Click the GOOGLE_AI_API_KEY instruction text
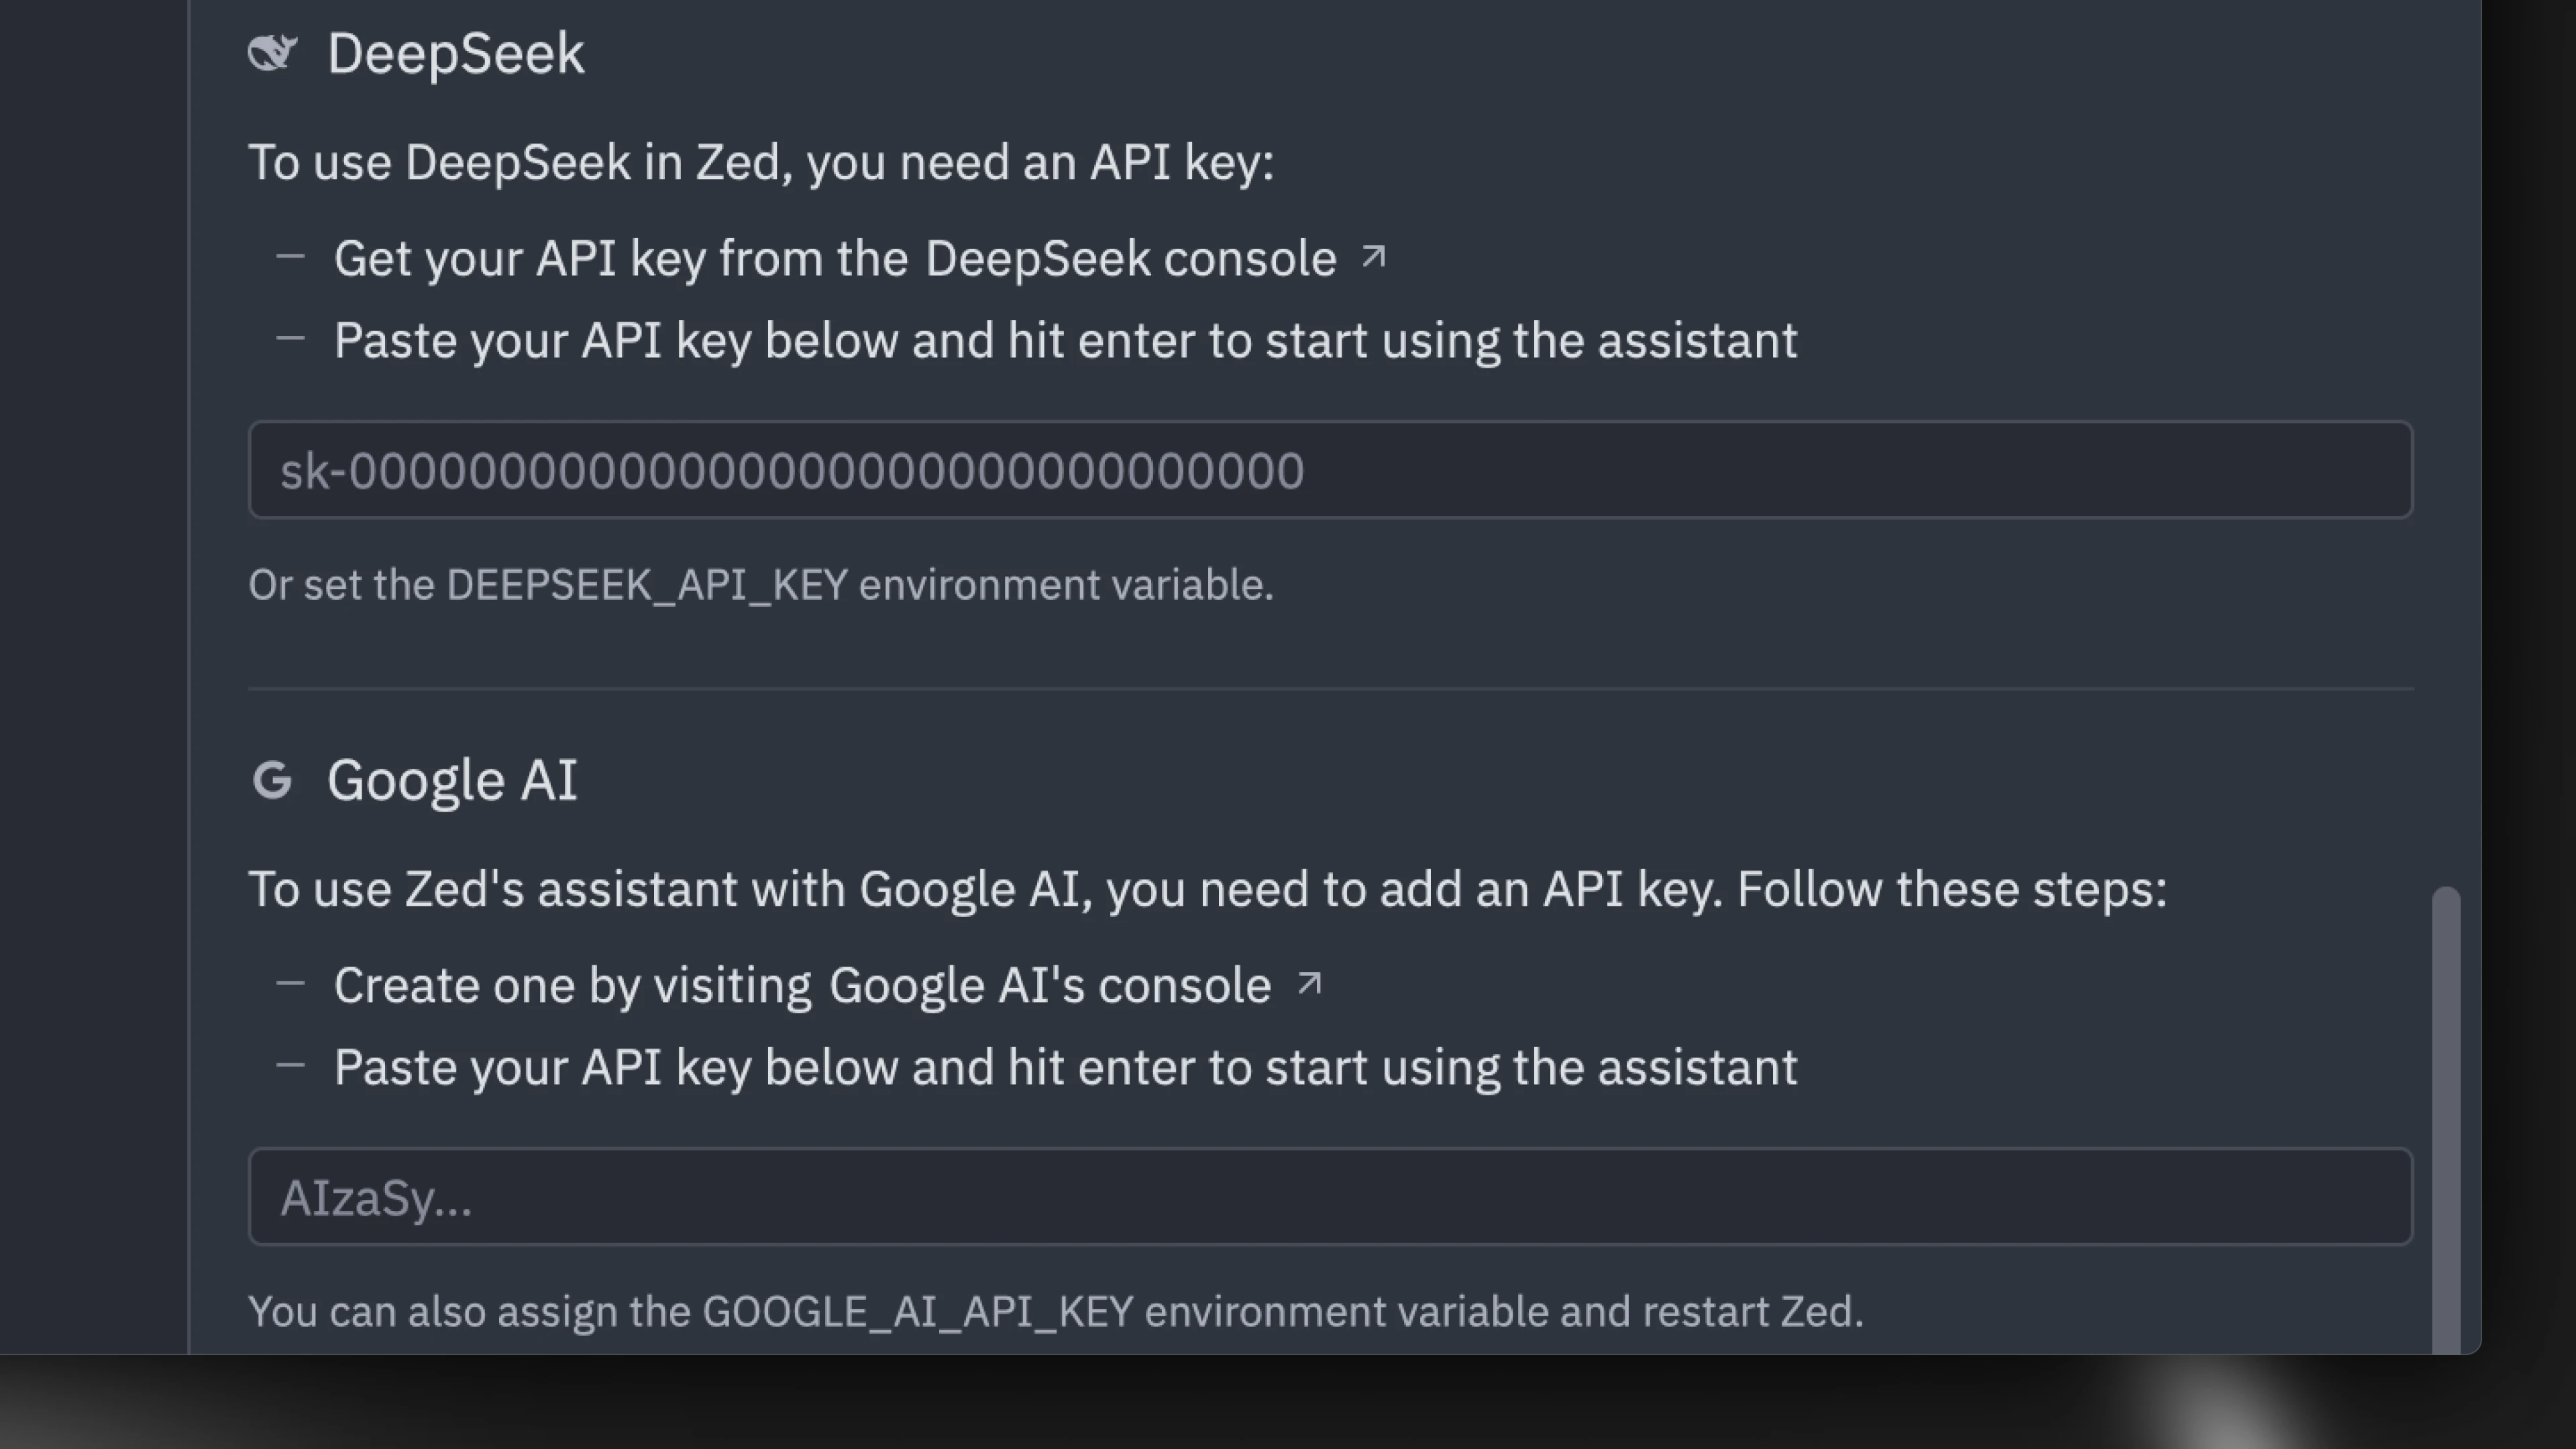 pyautogui.click(x=1056, y=1311)
